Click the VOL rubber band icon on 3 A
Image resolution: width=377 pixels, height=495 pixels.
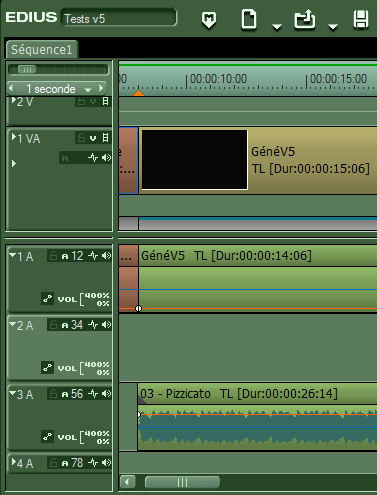point(47,436)
